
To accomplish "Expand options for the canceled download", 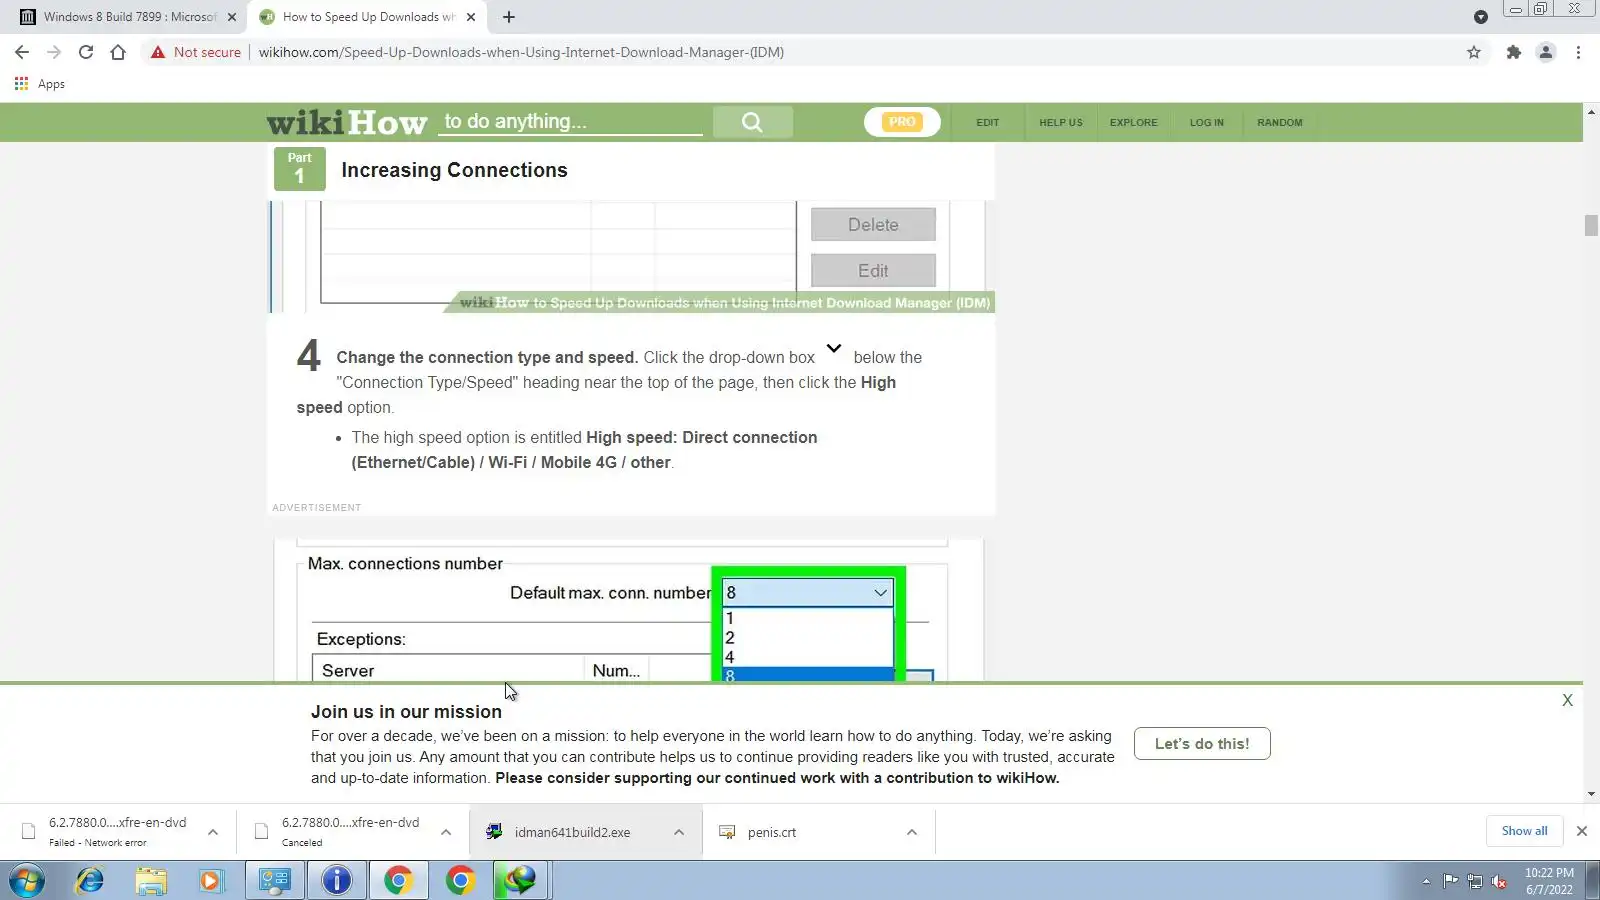I will tap(446, 832).
